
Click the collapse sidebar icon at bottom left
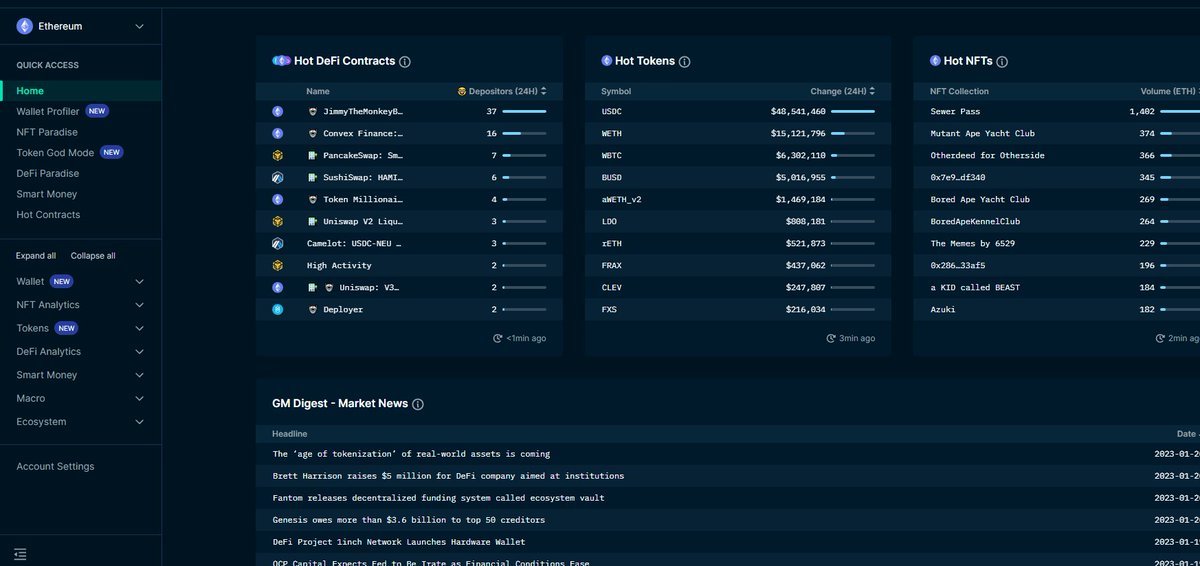[21, 554]
